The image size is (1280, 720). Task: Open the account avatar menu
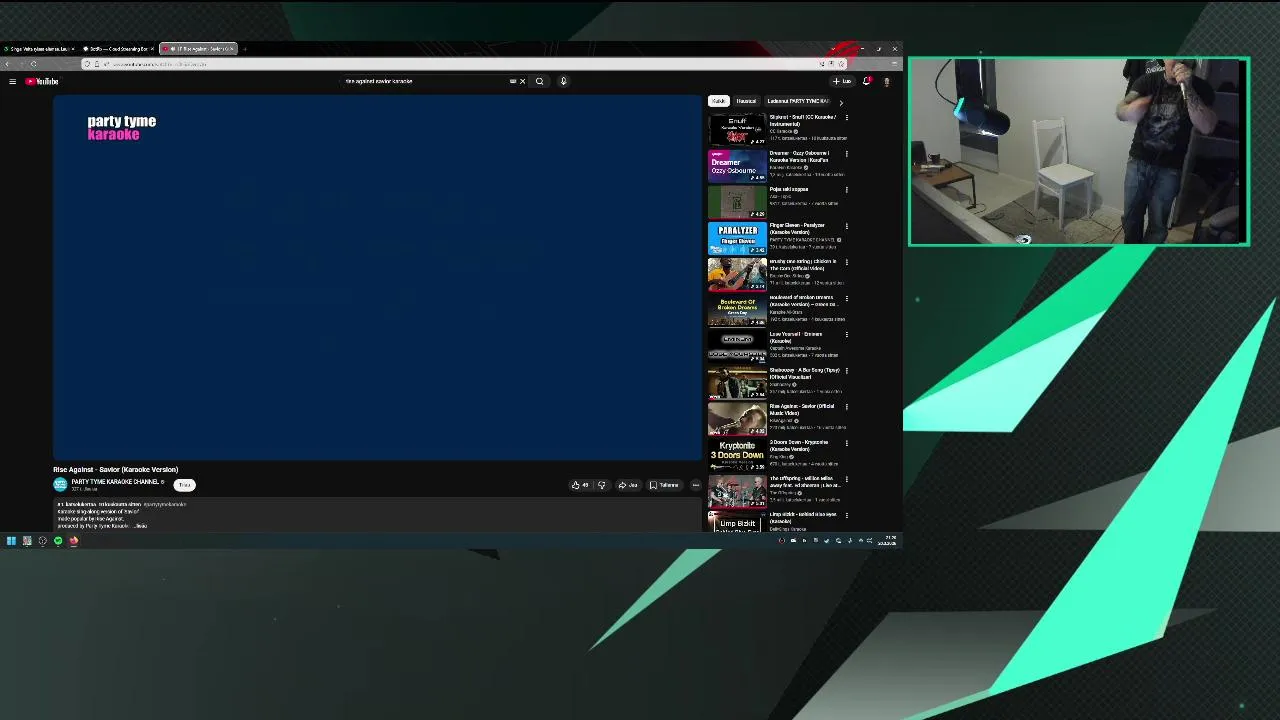click(886, 81)
